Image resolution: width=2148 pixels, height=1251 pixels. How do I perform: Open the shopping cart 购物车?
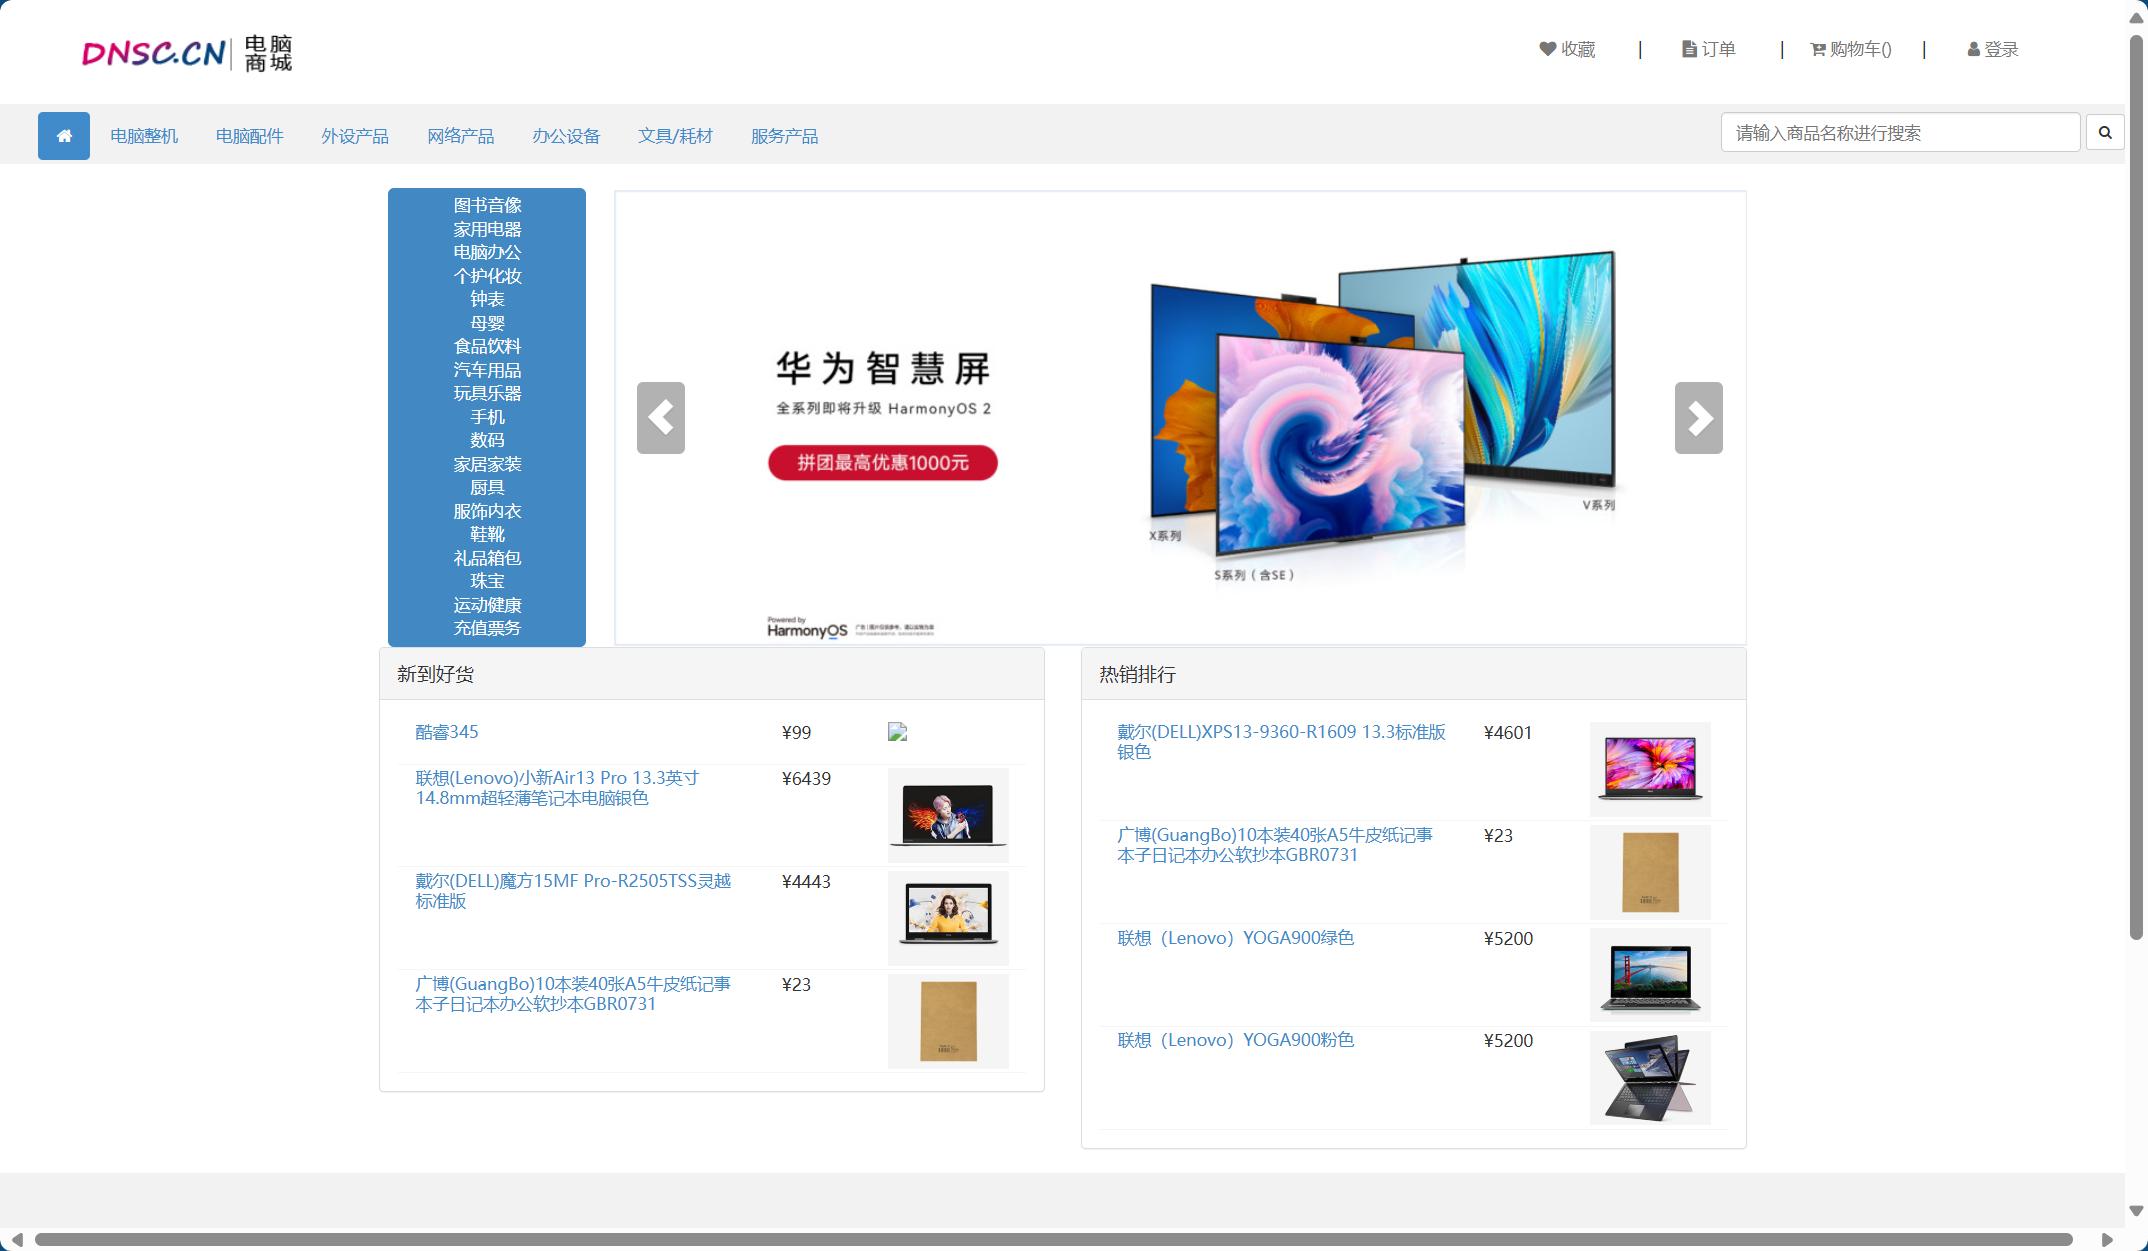tap(1851, 49)
